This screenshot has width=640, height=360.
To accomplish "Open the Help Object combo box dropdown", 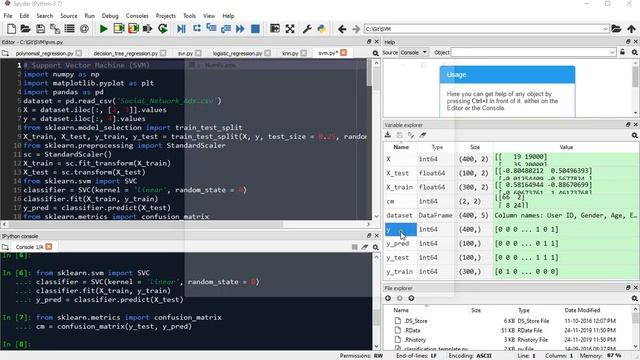I will (x=612, y=52).
